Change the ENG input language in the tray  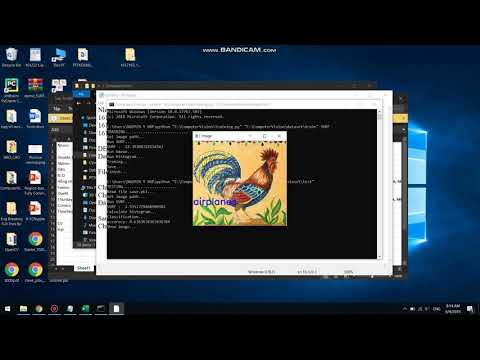[437, 309]
